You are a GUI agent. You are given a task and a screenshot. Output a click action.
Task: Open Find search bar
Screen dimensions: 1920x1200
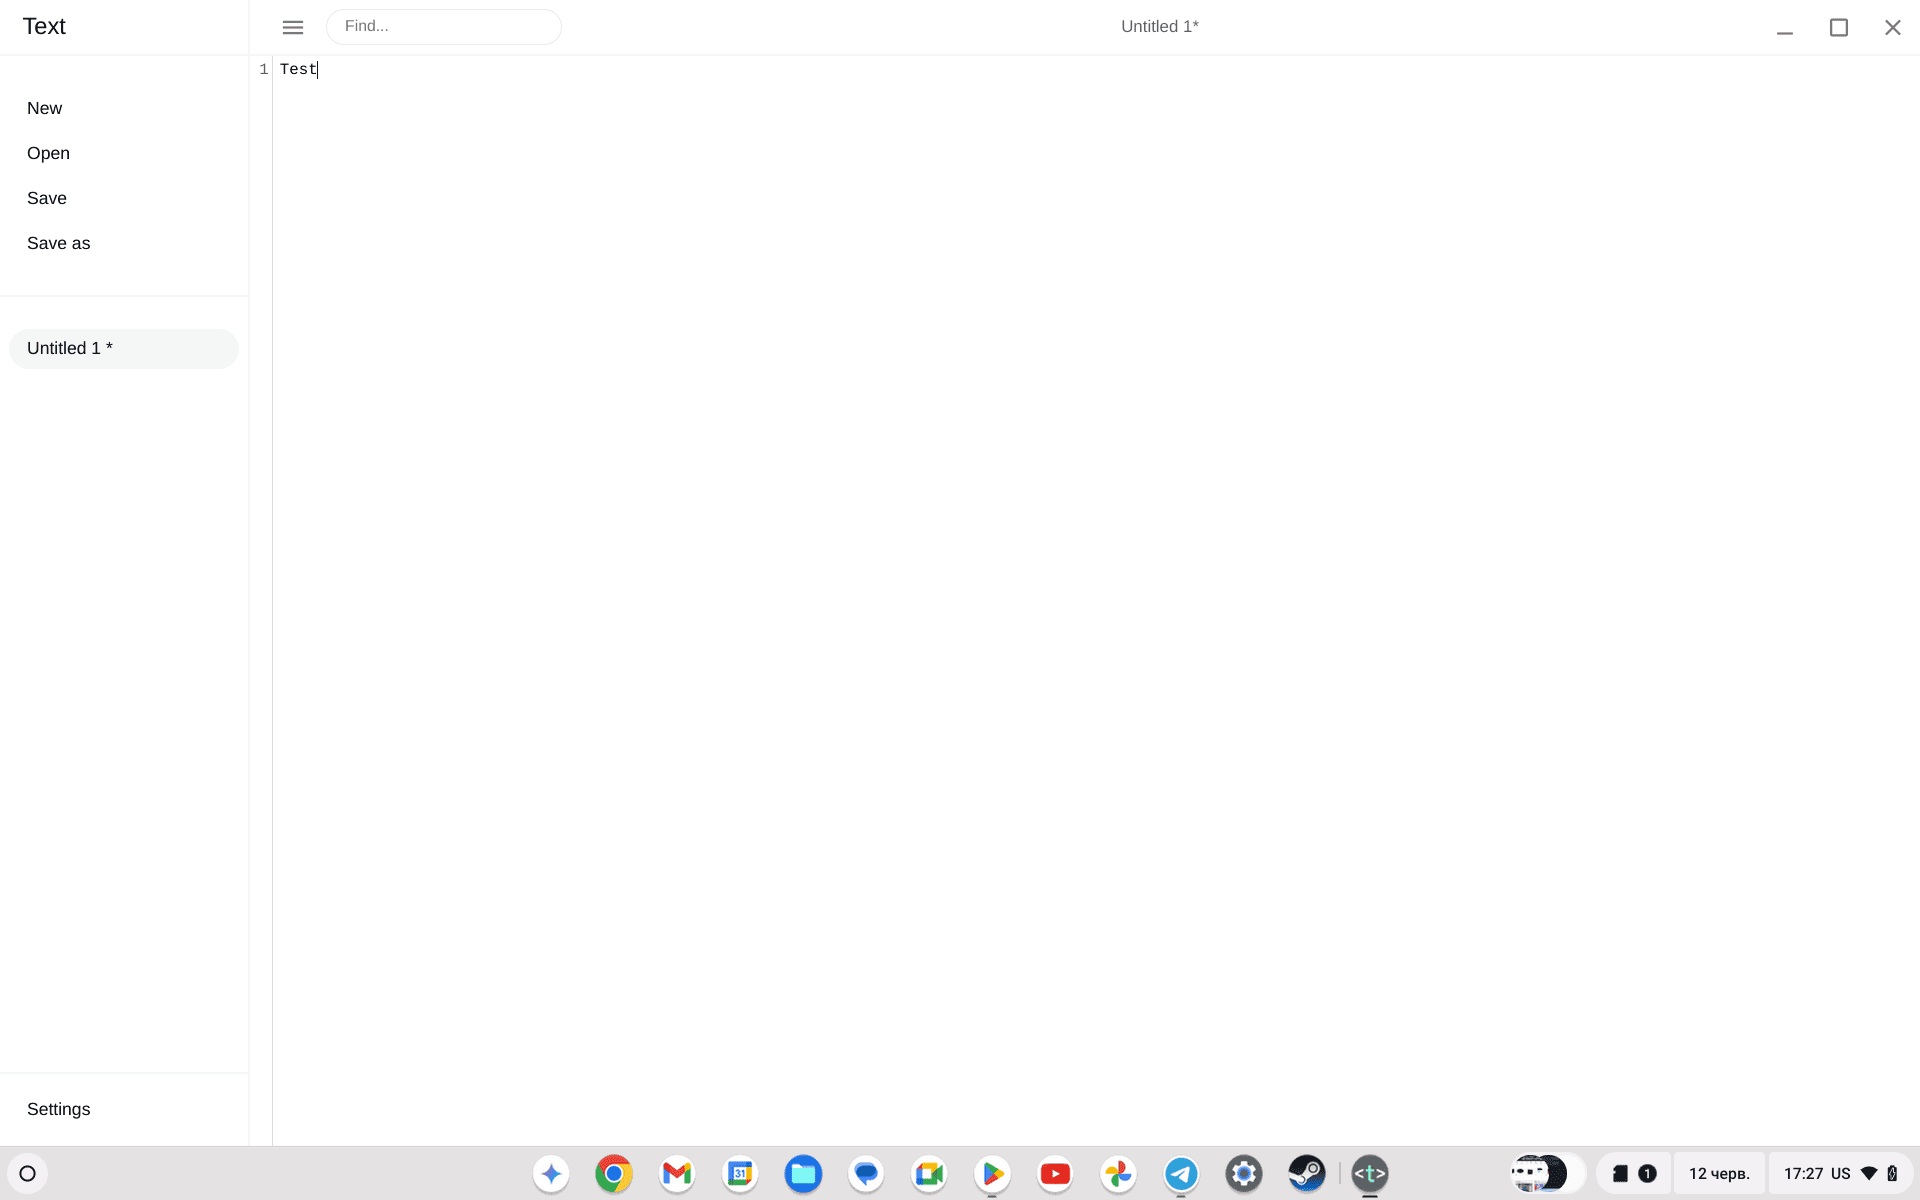pos(444,25)
